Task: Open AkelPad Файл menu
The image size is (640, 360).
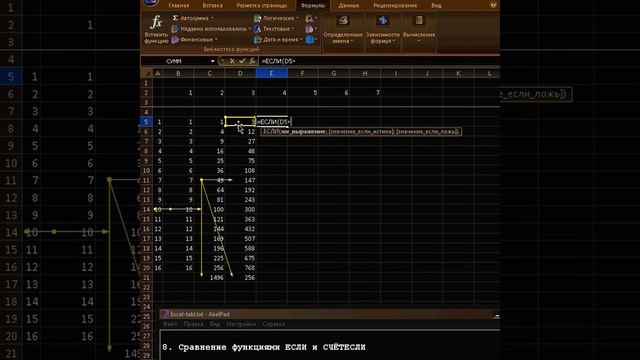Action: pos(170,324)
